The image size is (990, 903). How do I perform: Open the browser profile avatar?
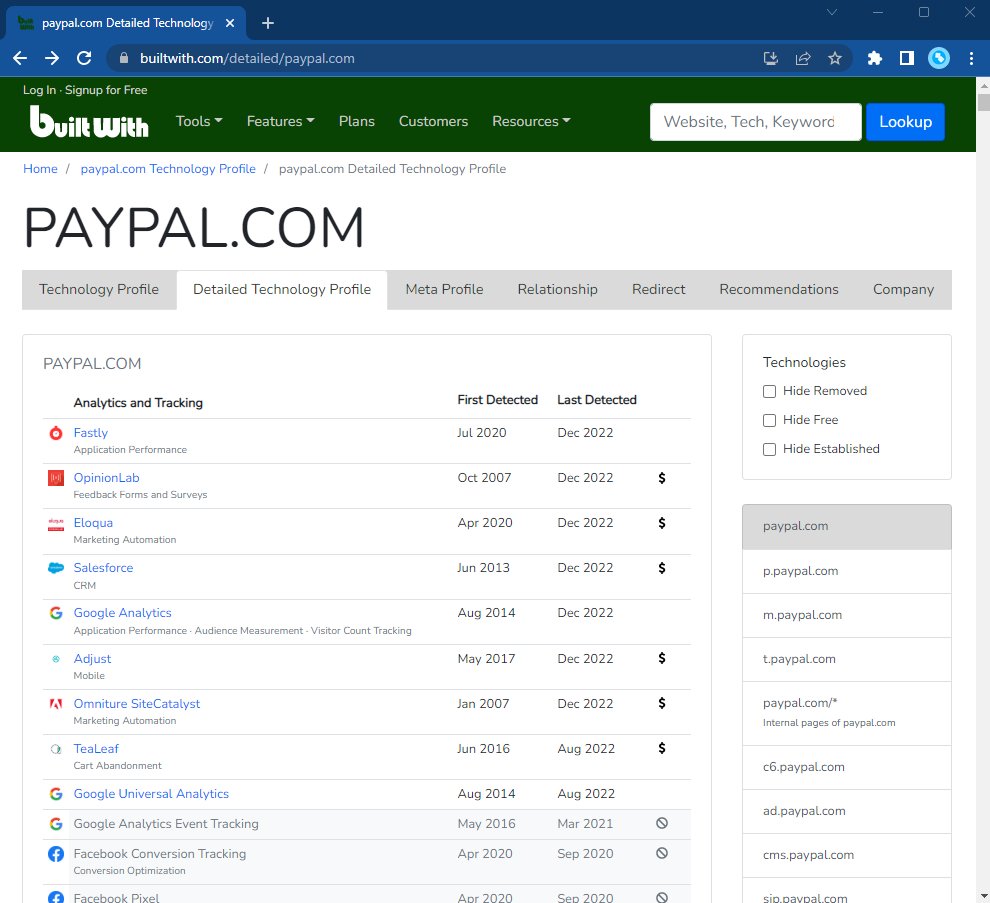939,59
